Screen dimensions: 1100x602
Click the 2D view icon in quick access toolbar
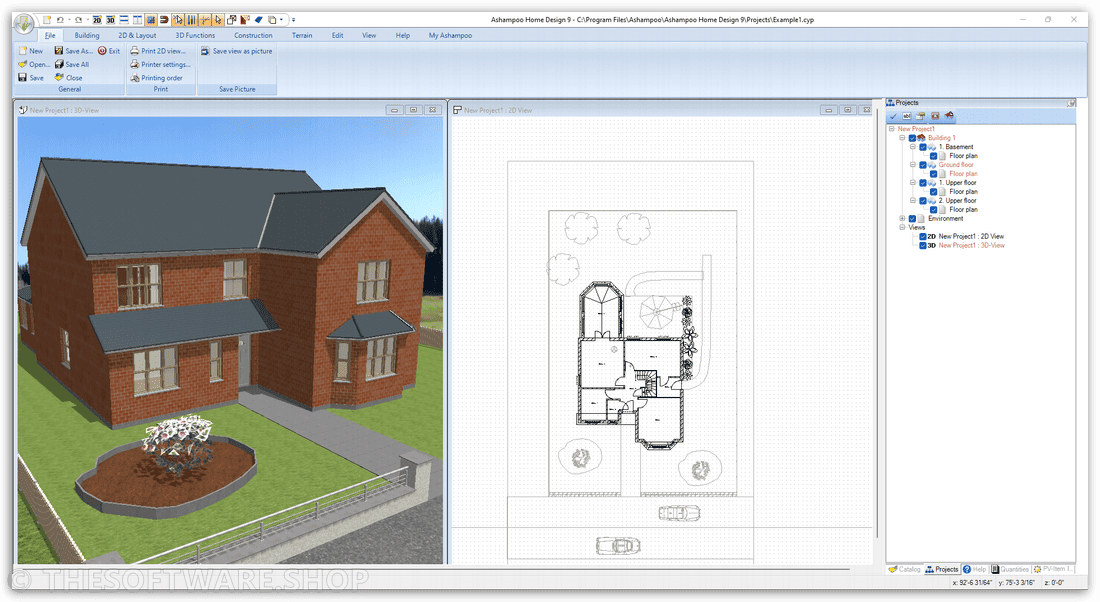(97, 20)
